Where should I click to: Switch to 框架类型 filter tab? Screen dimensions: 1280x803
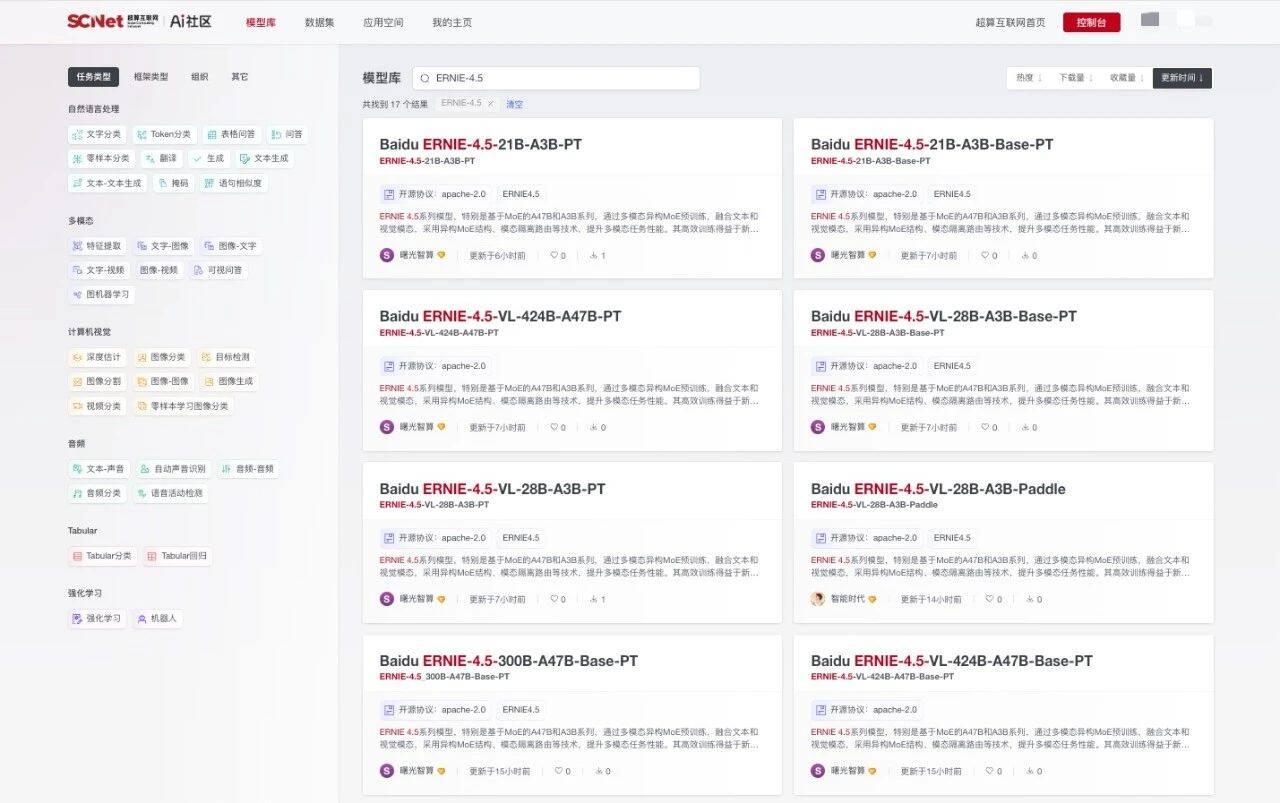pyautogui.click(x=151, y=77)
